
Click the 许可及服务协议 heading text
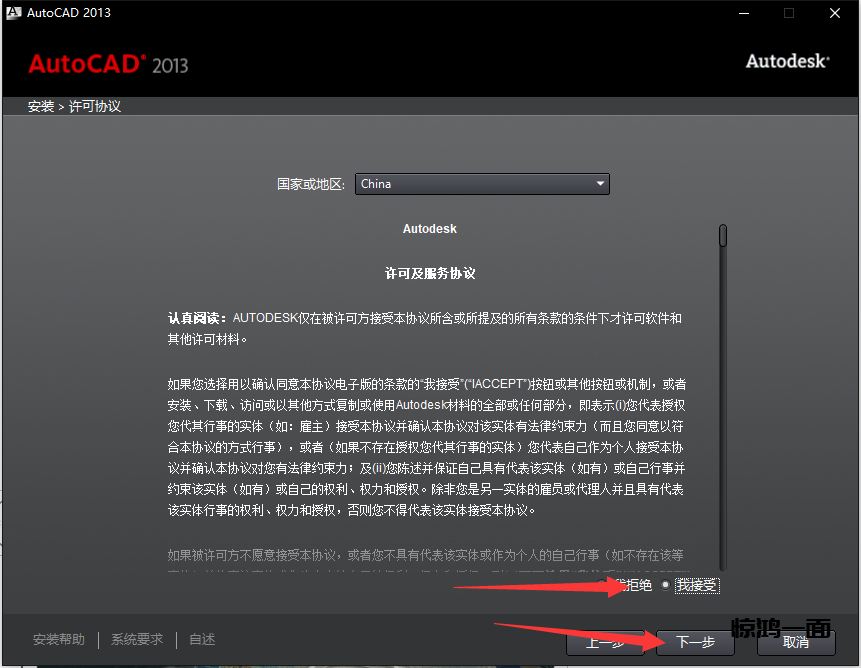[430, 273]
